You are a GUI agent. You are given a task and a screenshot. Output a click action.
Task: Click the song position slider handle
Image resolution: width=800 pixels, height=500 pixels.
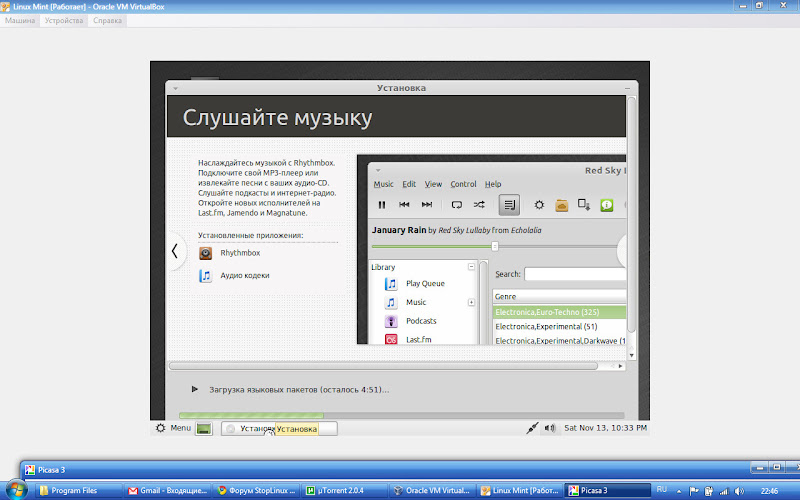[x=494, y=246]
